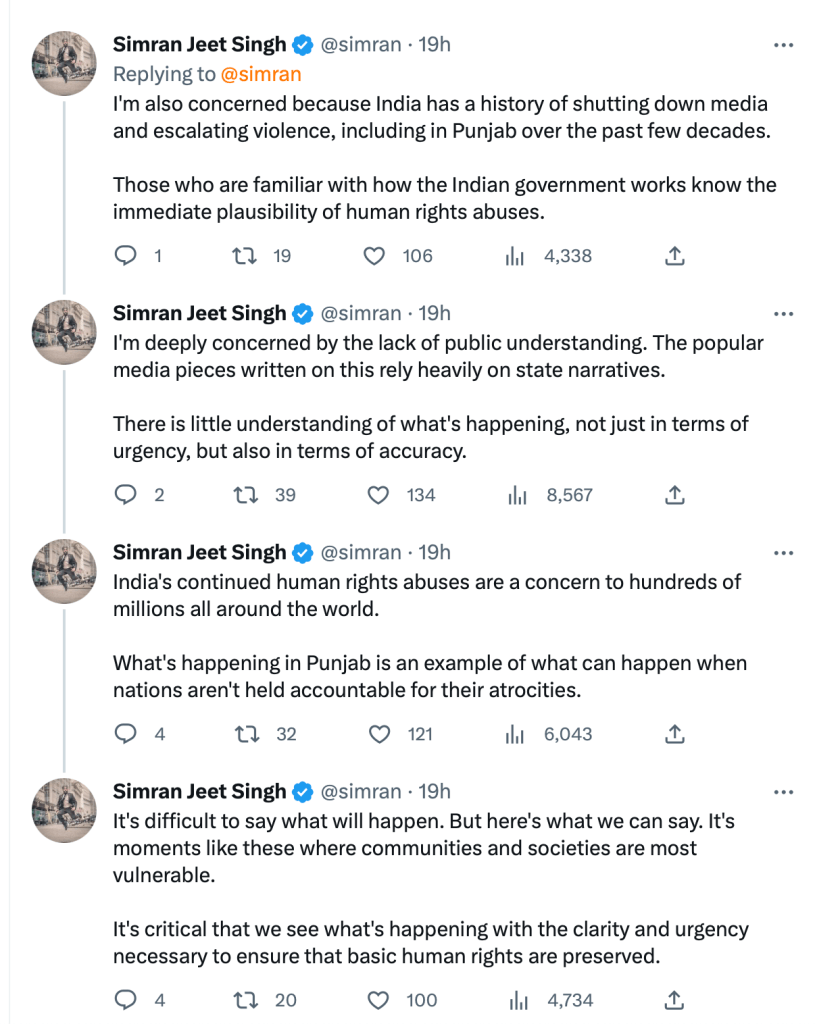Reply to the tweet about state narratives
815x1024 pixels.
(x=126, y=495)
